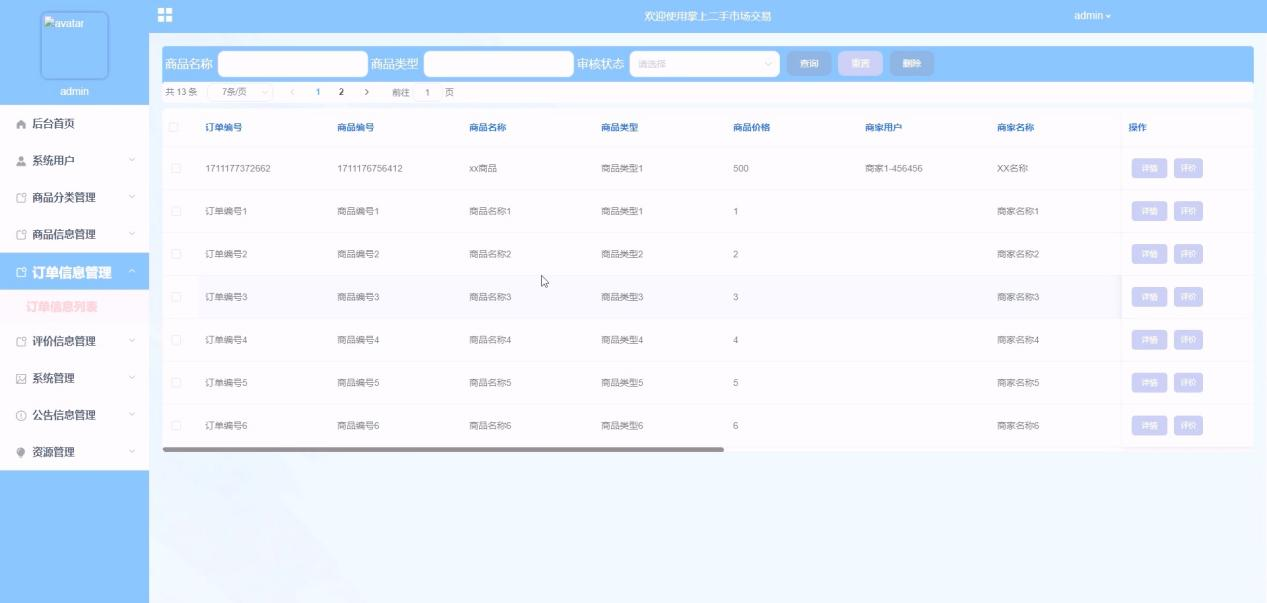1267x603 pixels.
Task: Open the 资源管理 sidebar menu
Action: pyautogui.click(x=74, y=452)
